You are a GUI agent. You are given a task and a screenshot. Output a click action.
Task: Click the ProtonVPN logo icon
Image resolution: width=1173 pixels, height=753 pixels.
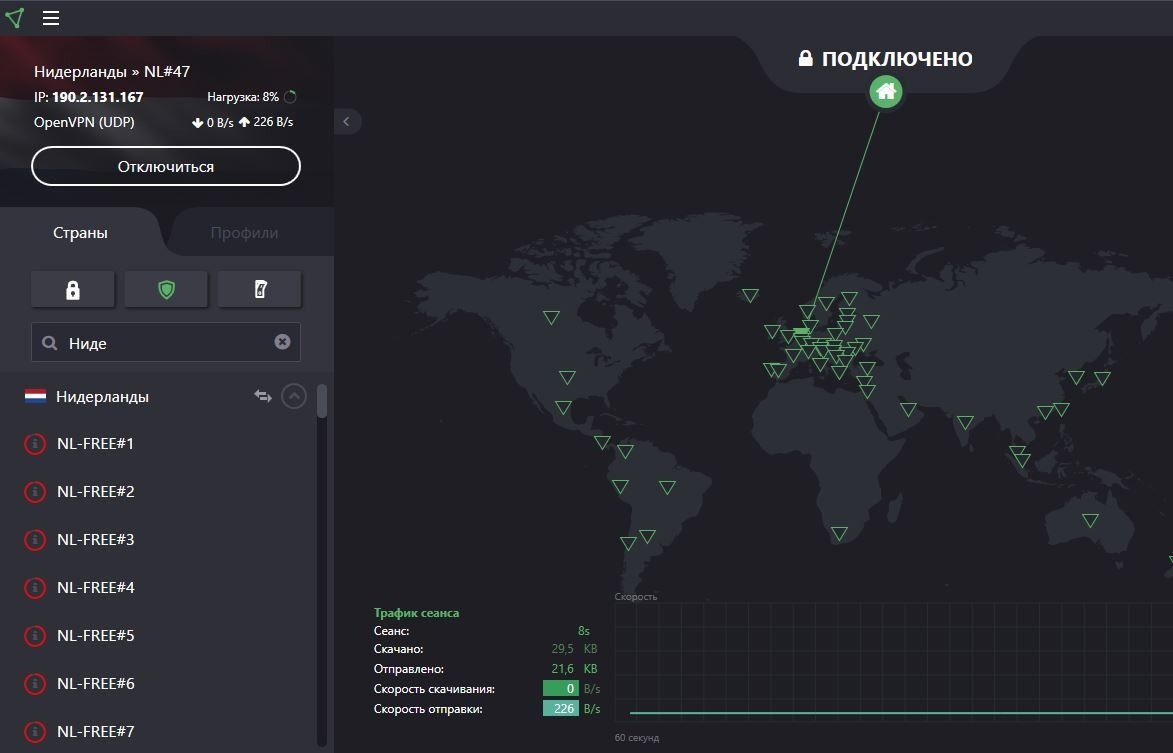[15, 18]
